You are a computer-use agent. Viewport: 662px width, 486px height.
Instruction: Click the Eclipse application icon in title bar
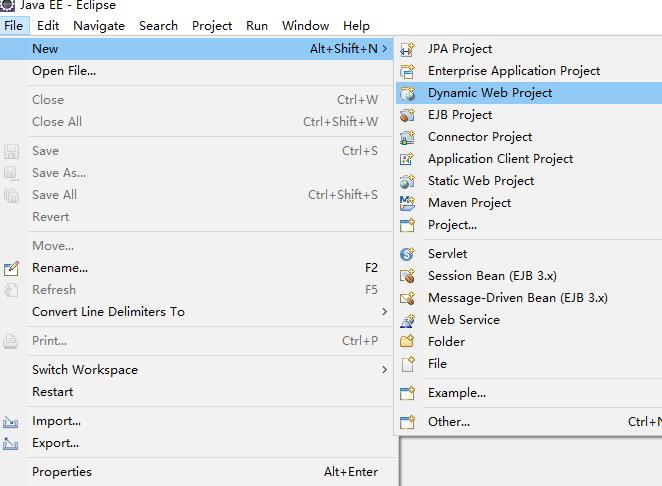[x=8, y=5]
